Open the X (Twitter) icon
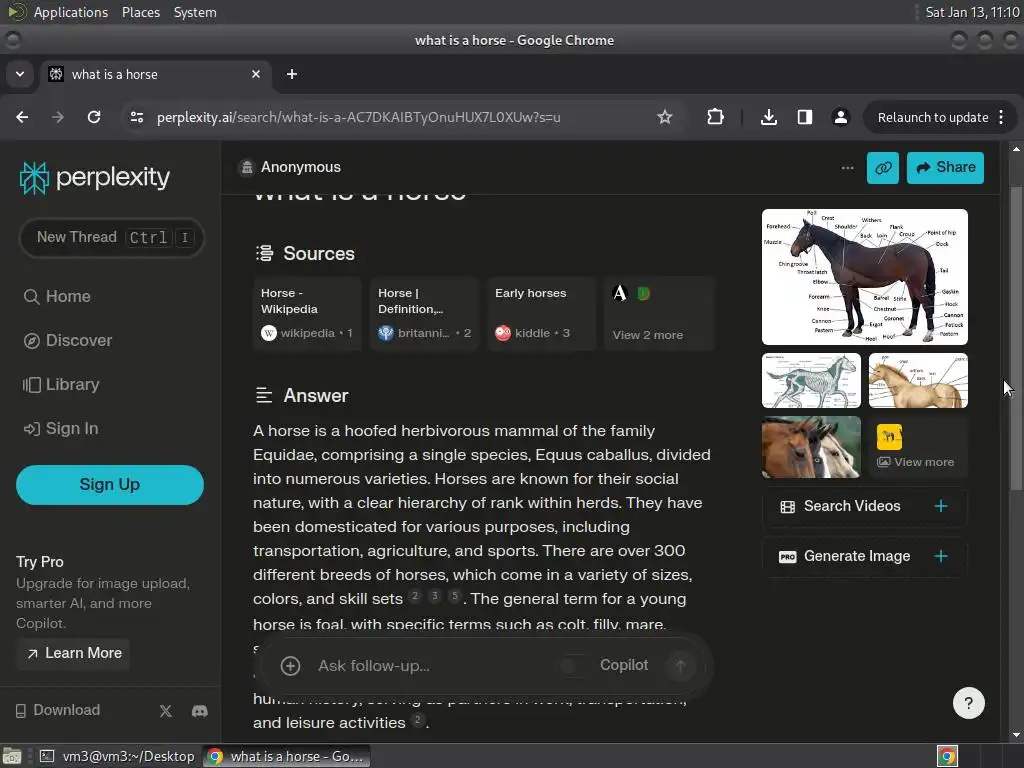The width and height of the screenshot is (1024, 768). click(166, 711)
